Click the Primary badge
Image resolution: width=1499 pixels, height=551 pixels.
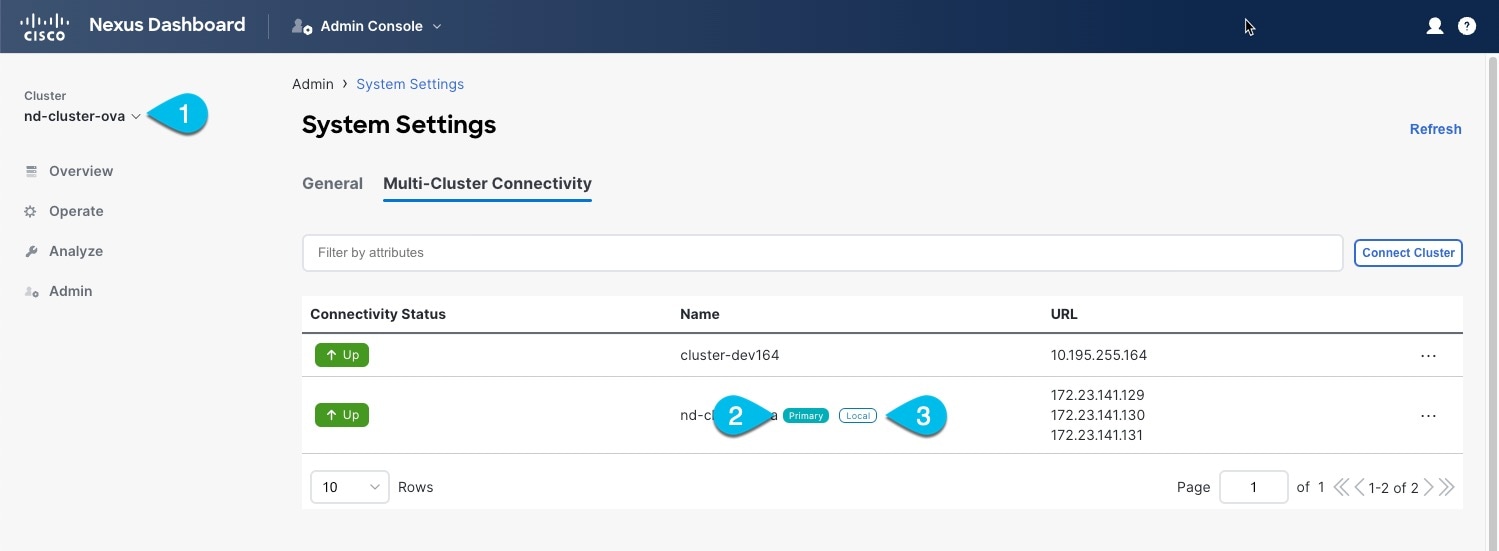pyautogui.click(x=806, y=416)
